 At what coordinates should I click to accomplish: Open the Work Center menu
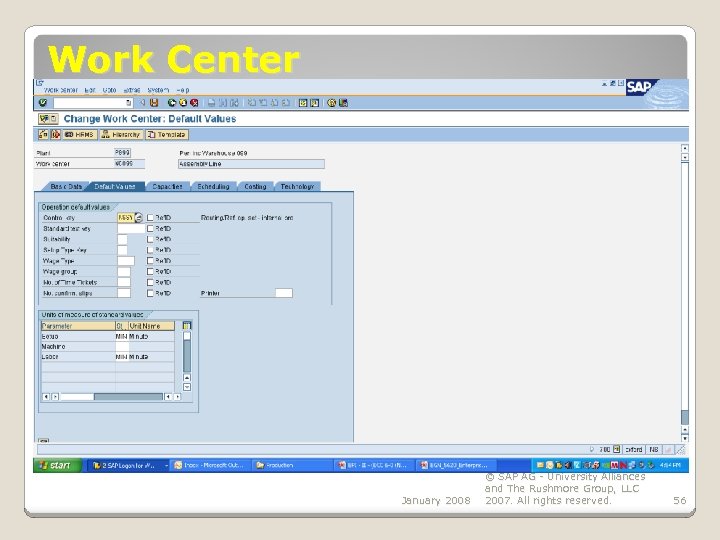click(x=61, y=90)
